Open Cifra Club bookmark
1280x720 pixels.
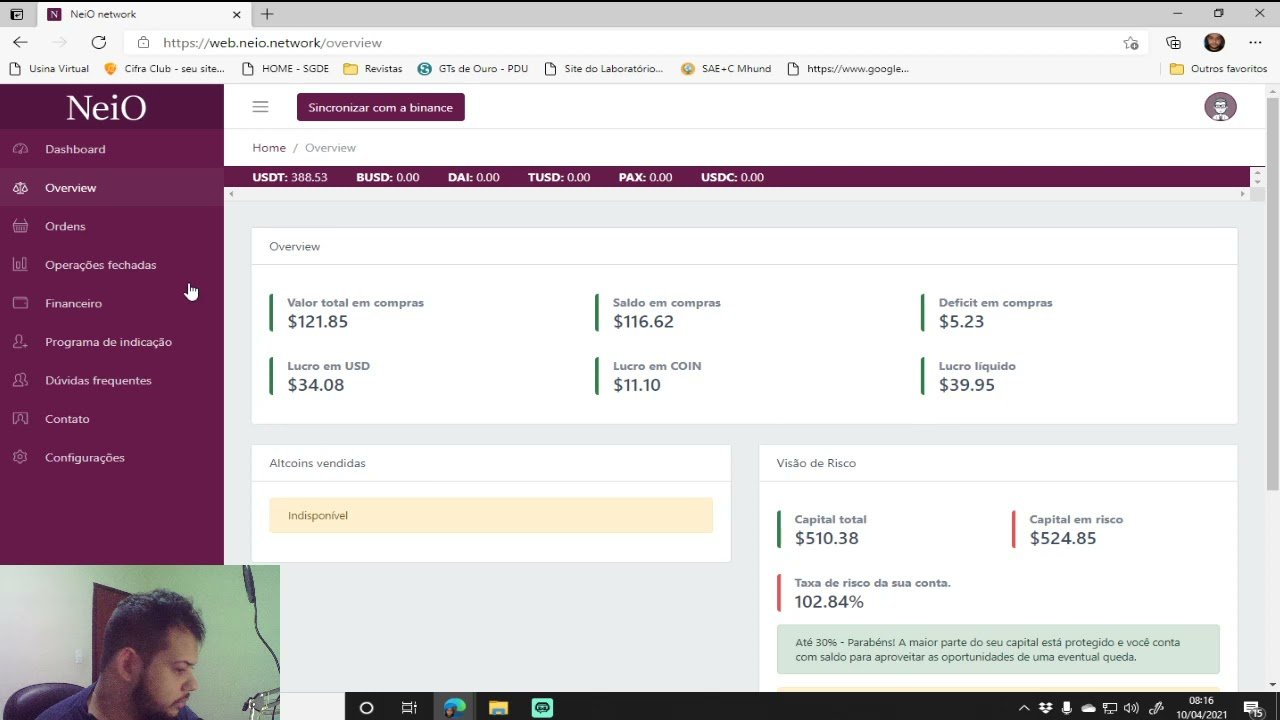pyautogui.click(x=165, y=69)
